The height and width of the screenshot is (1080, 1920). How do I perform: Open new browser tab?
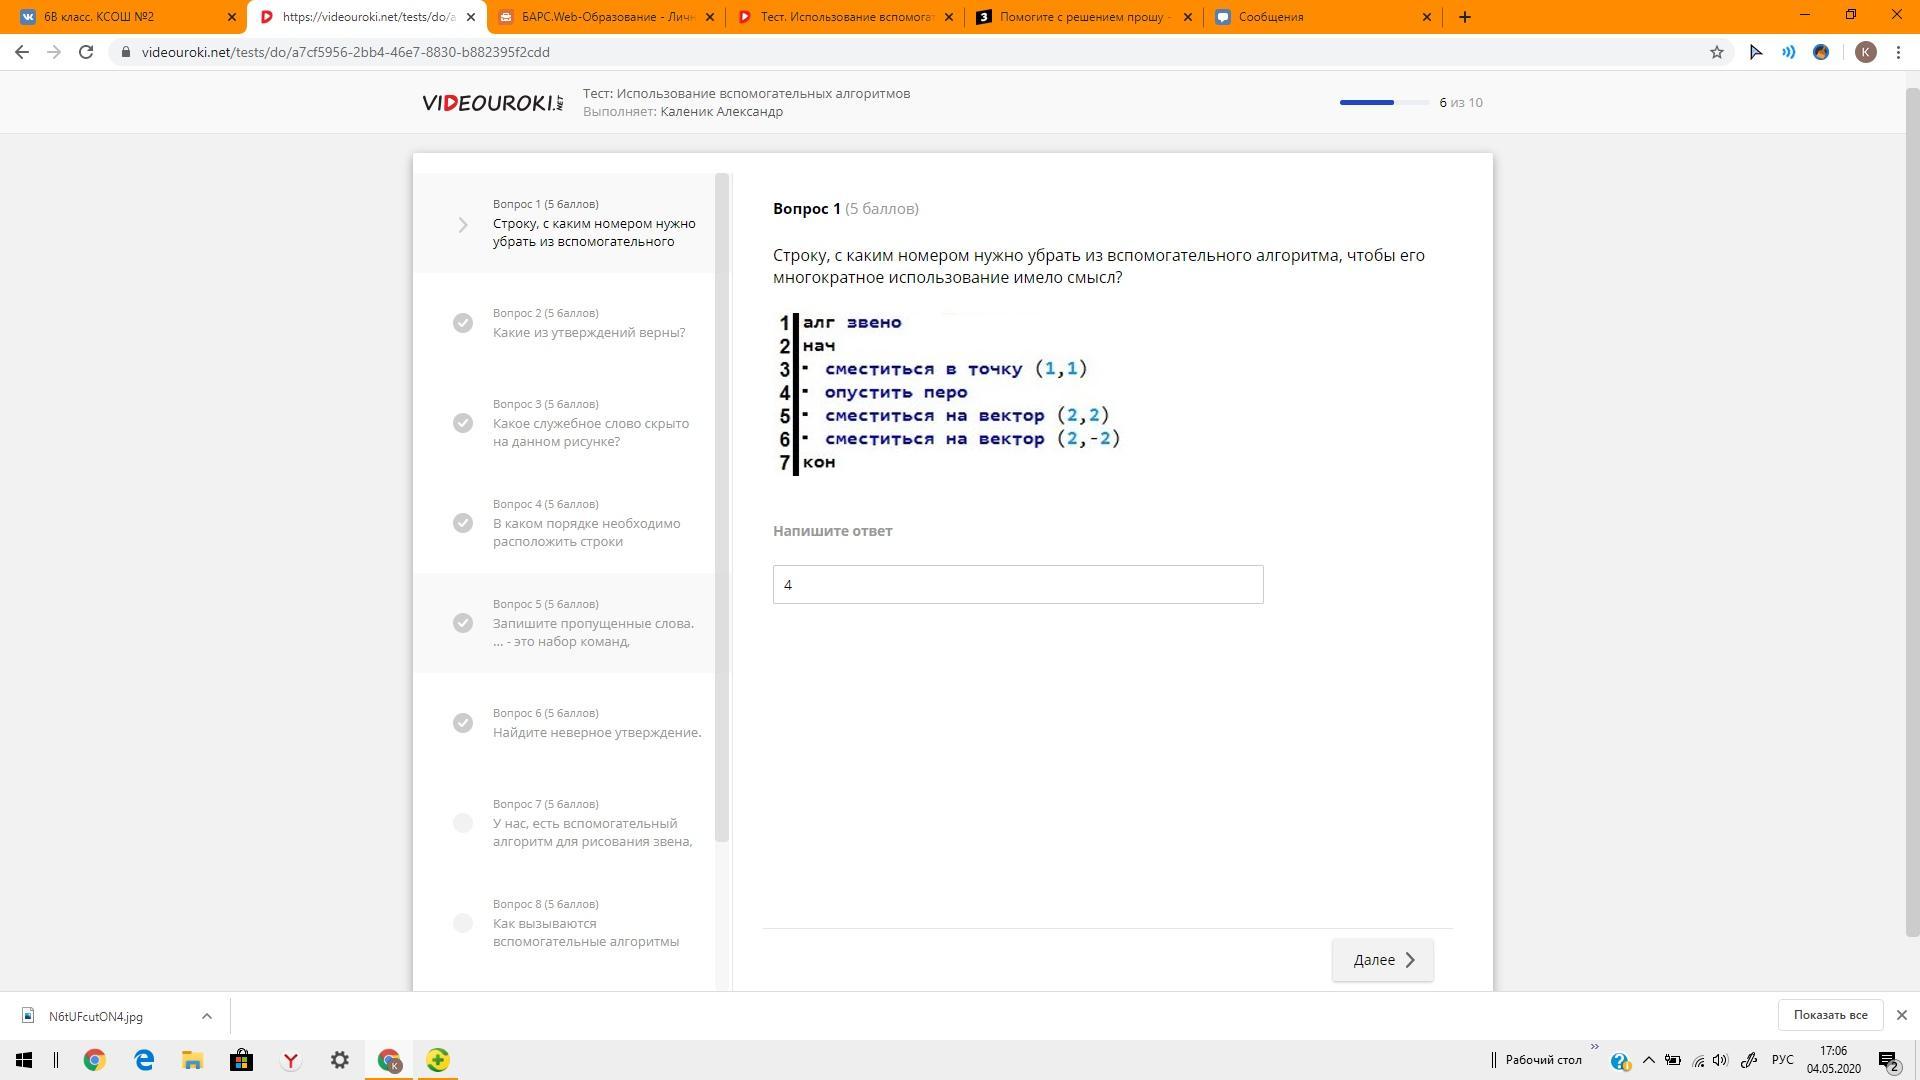point(1464,17)
